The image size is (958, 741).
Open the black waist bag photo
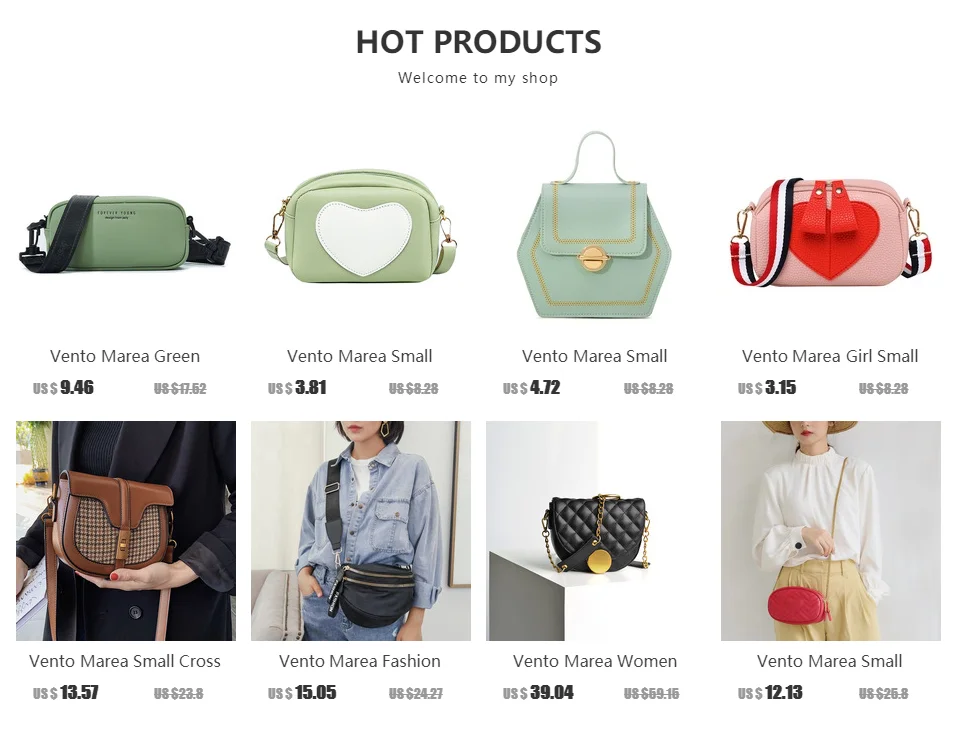[x=360, y=530]
